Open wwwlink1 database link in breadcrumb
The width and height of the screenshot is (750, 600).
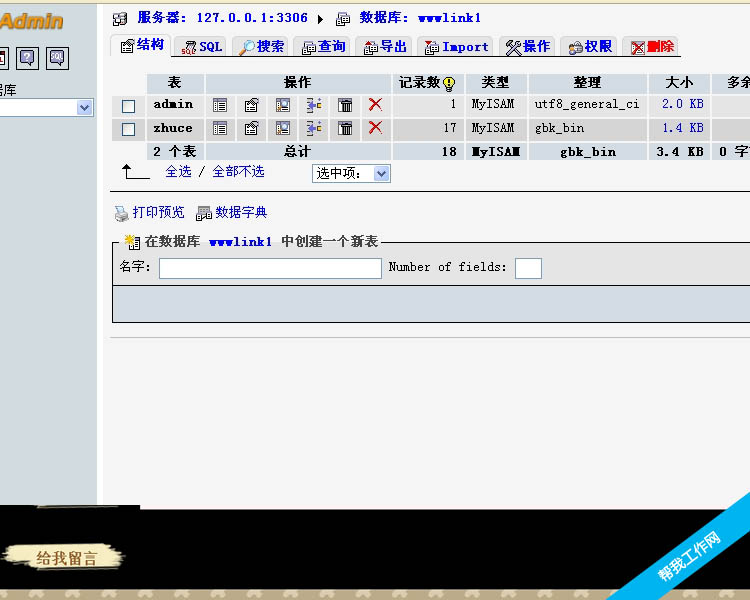pyautogui.click(x=449, y=18)
